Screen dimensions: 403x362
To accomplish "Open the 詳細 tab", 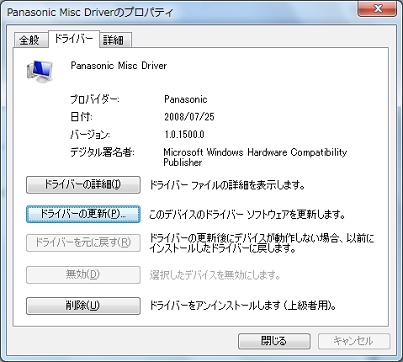I will [114, 40].
